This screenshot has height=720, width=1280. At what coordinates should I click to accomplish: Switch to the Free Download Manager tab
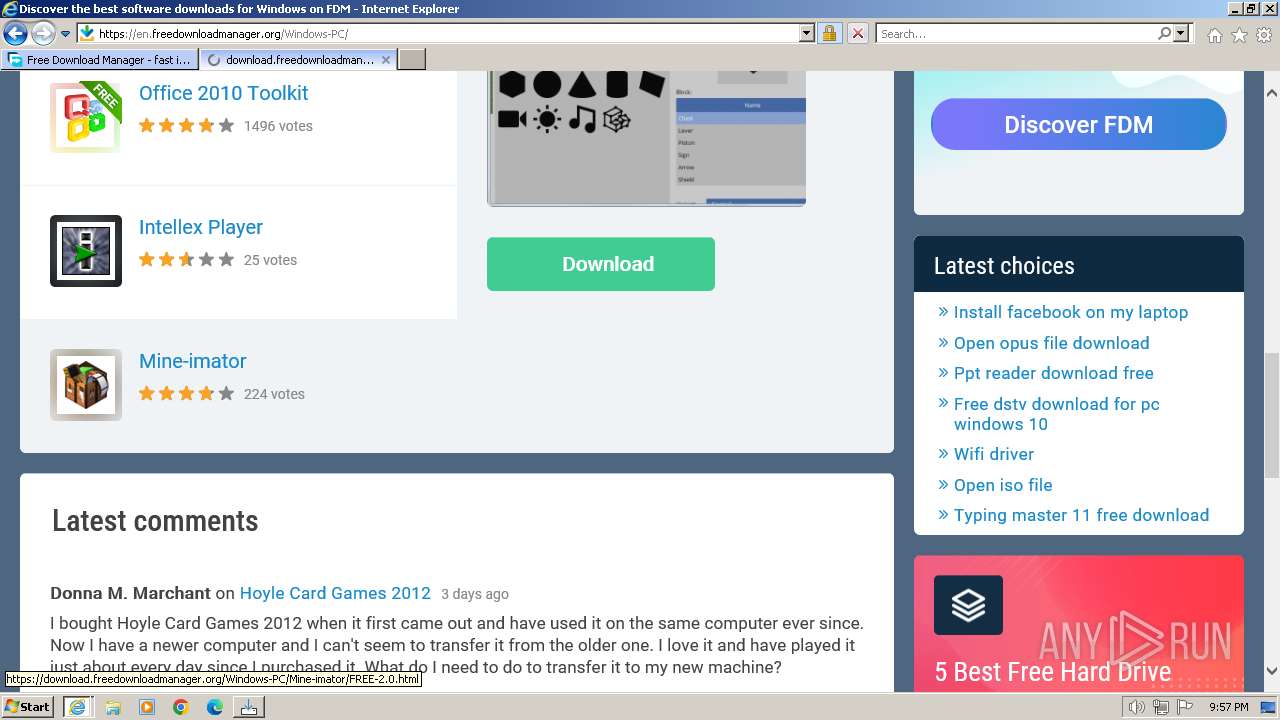tap(100, 59)
